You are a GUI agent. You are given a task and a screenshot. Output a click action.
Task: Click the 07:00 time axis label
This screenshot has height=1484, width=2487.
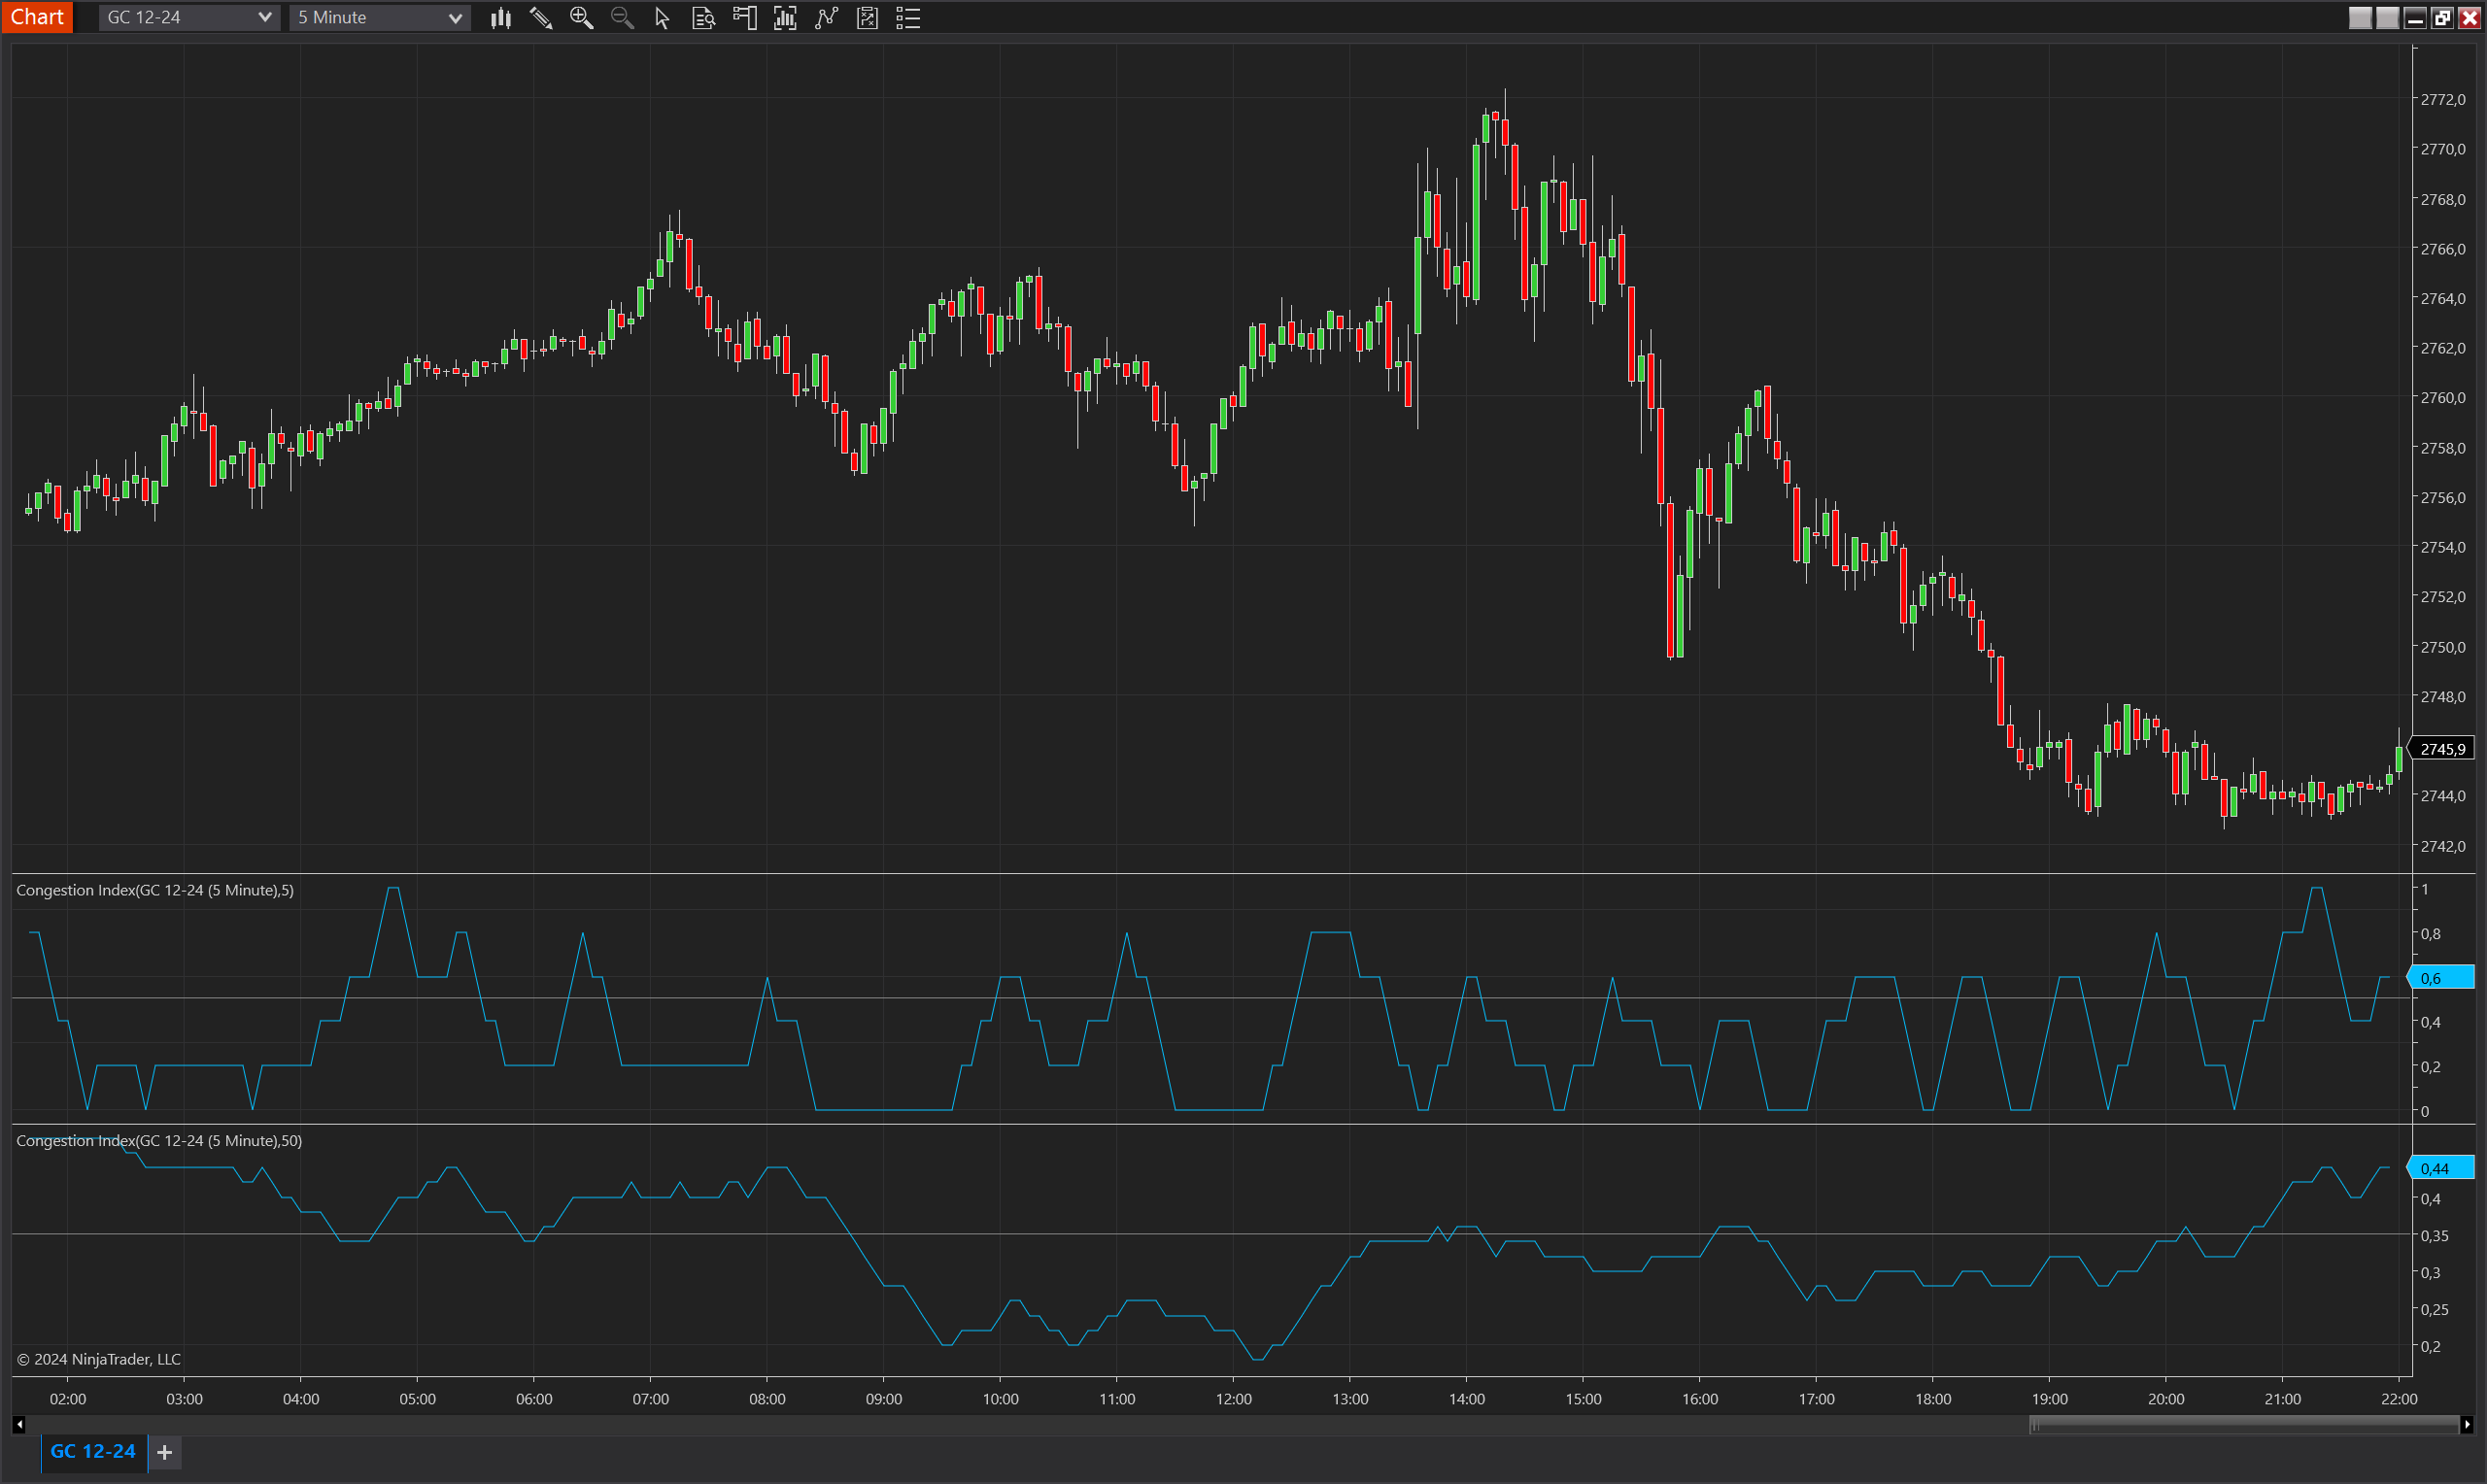651,1399
